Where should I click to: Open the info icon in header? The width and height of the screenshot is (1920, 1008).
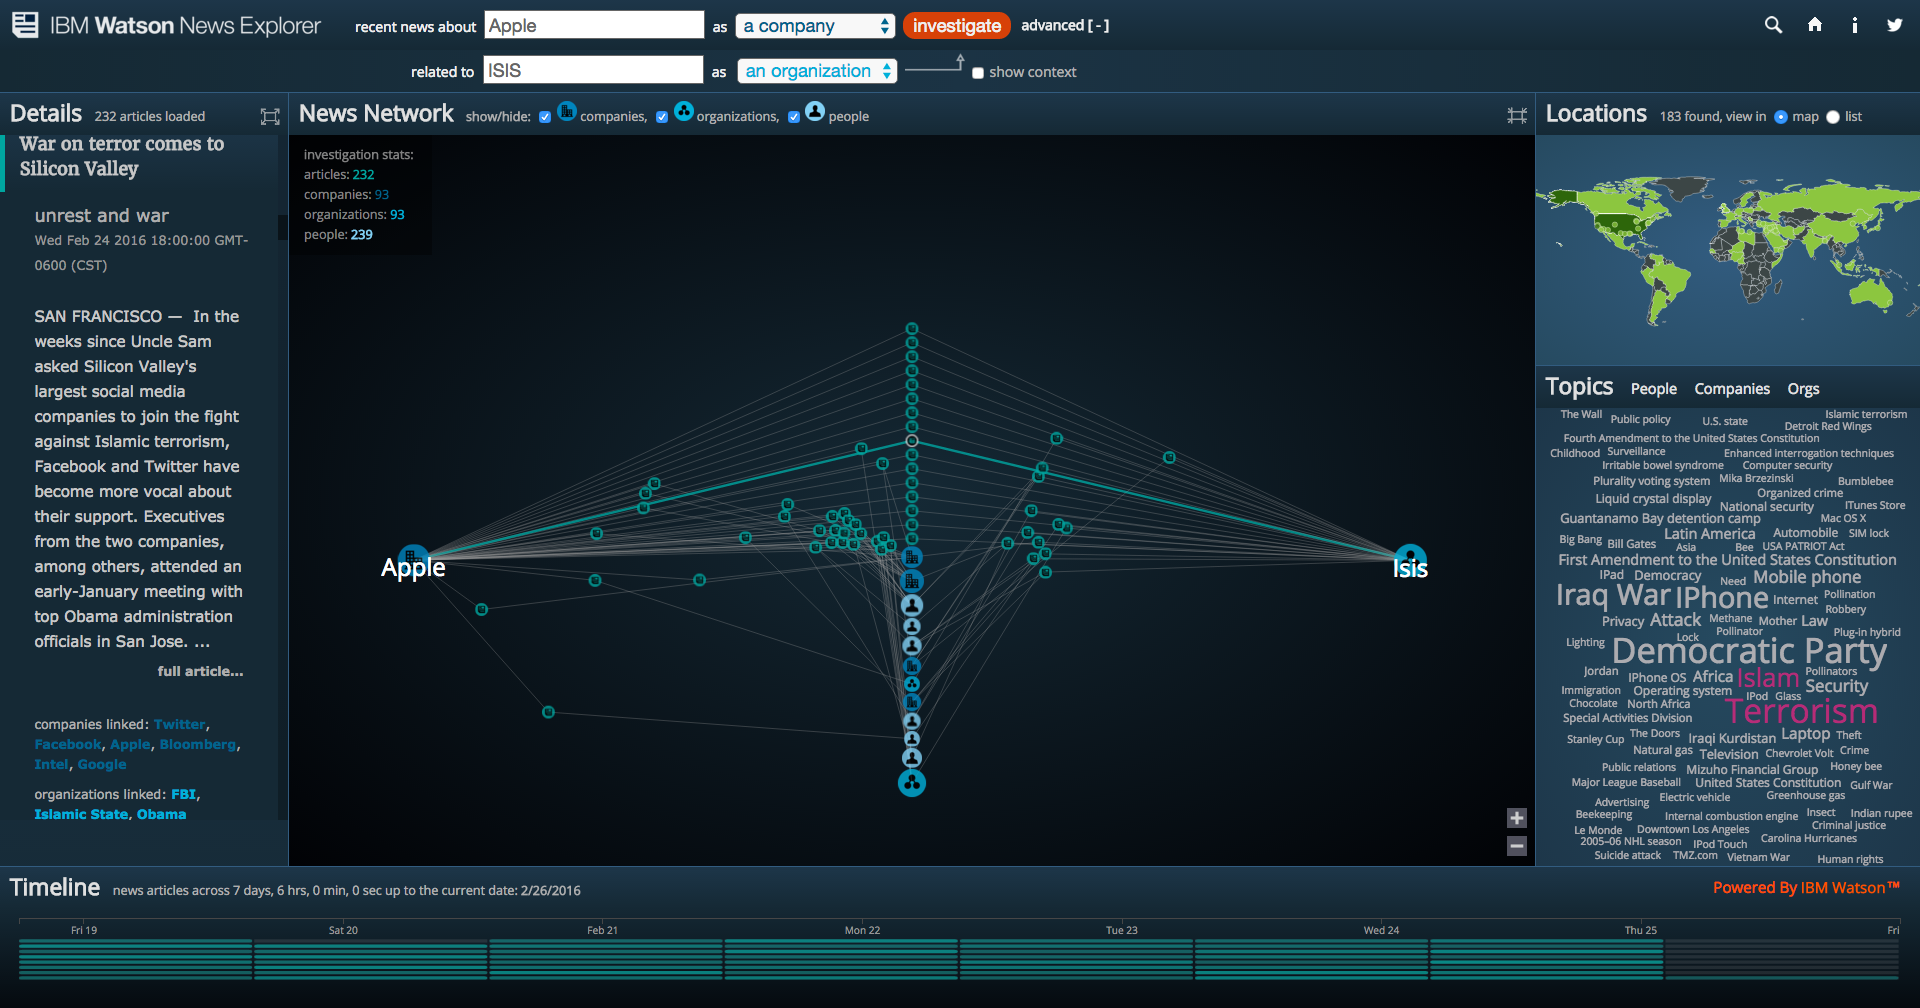1854,25
